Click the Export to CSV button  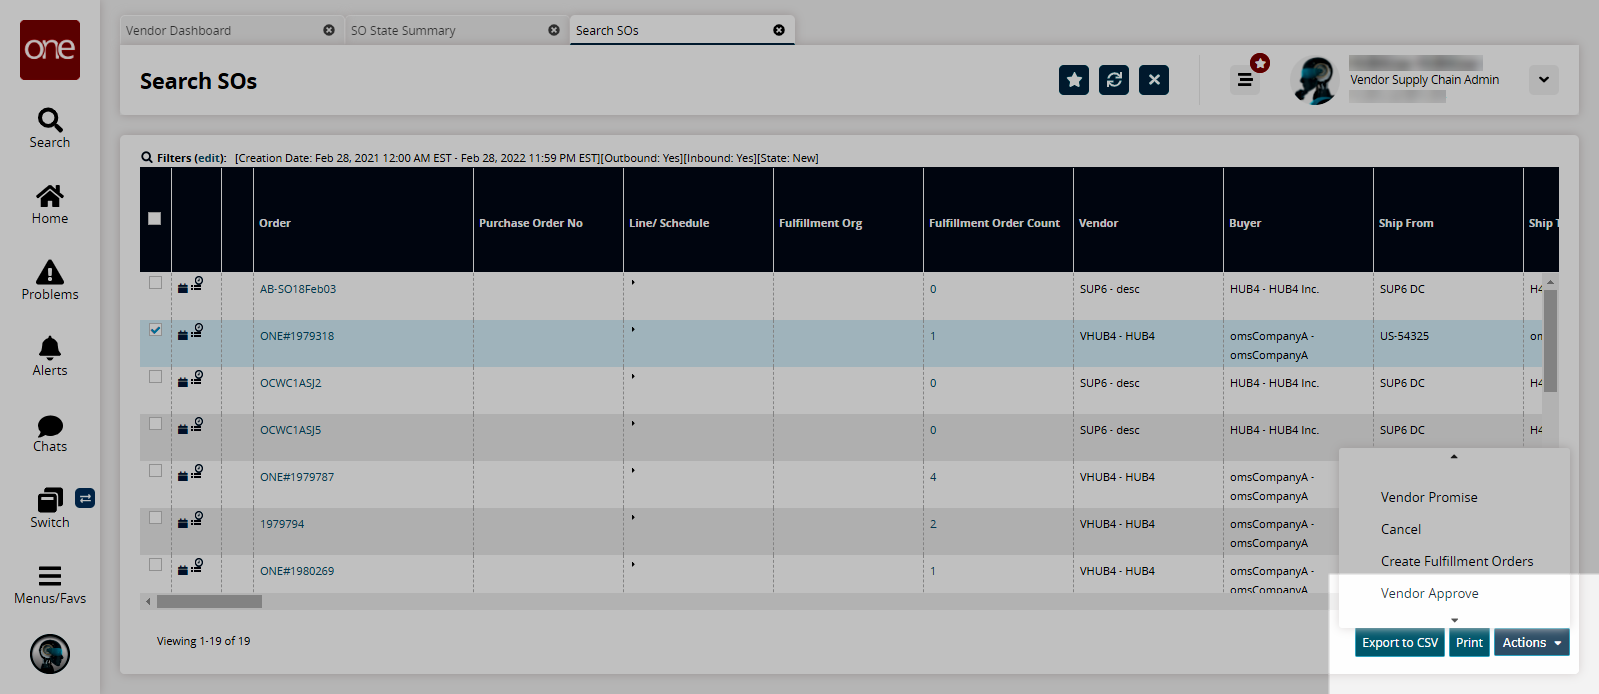tap(1399, 643)
